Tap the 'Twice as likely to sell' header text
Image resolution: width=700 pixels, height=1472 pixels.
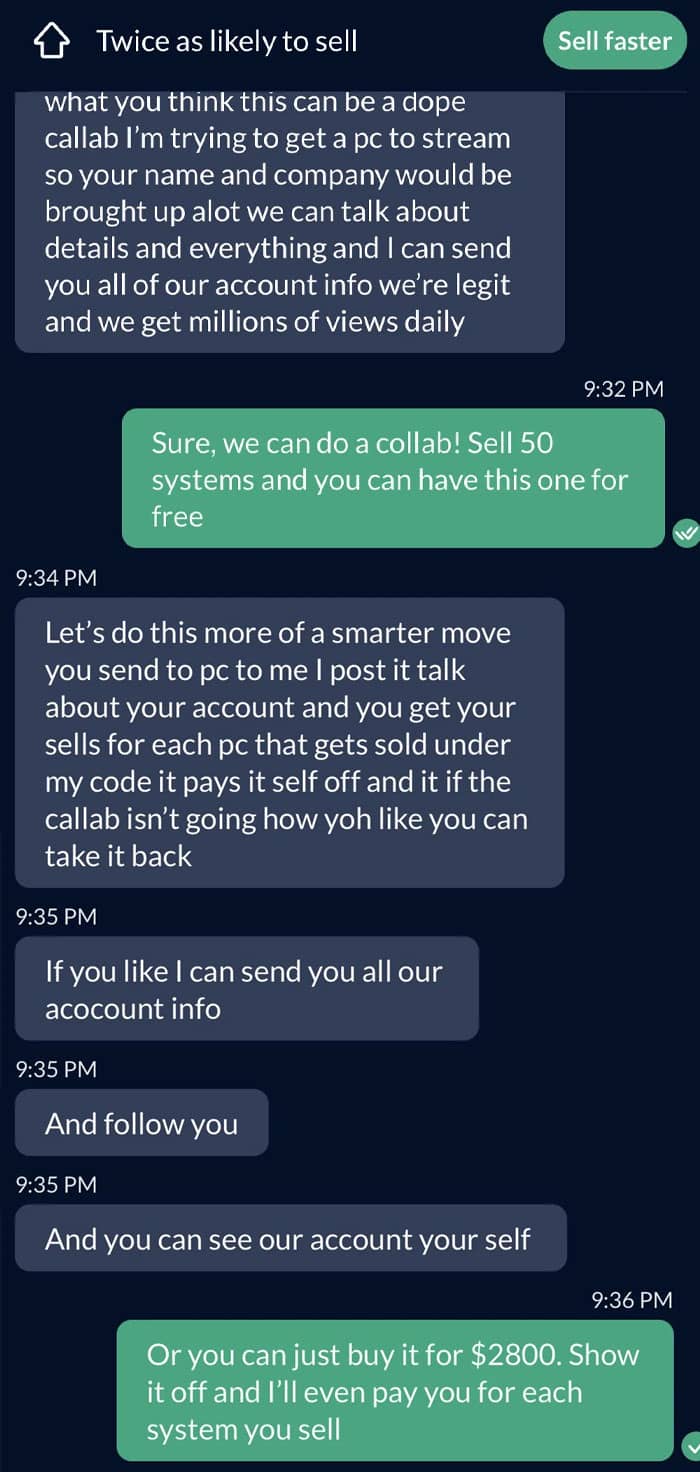[x=227, y=41]
